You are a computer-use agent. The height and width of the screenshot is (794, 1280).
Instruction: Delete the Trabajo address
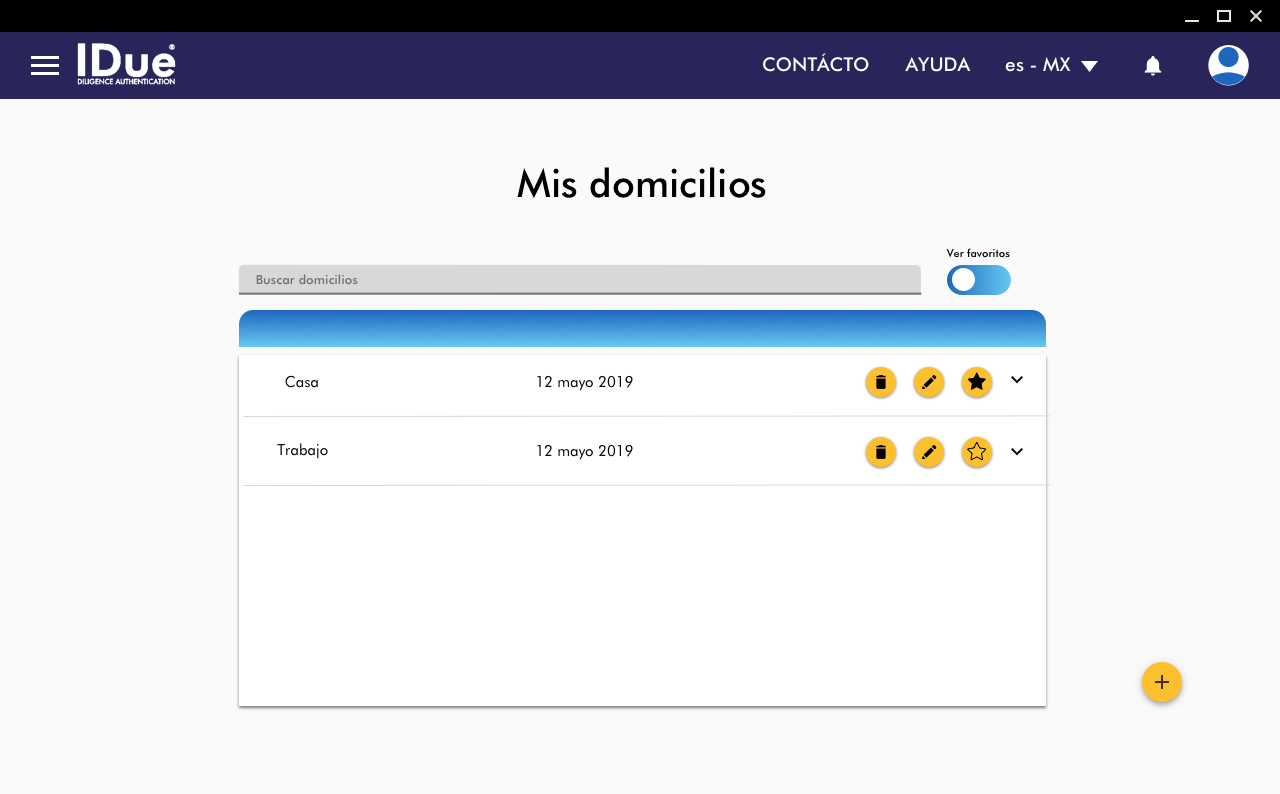(x=881, y=452)
